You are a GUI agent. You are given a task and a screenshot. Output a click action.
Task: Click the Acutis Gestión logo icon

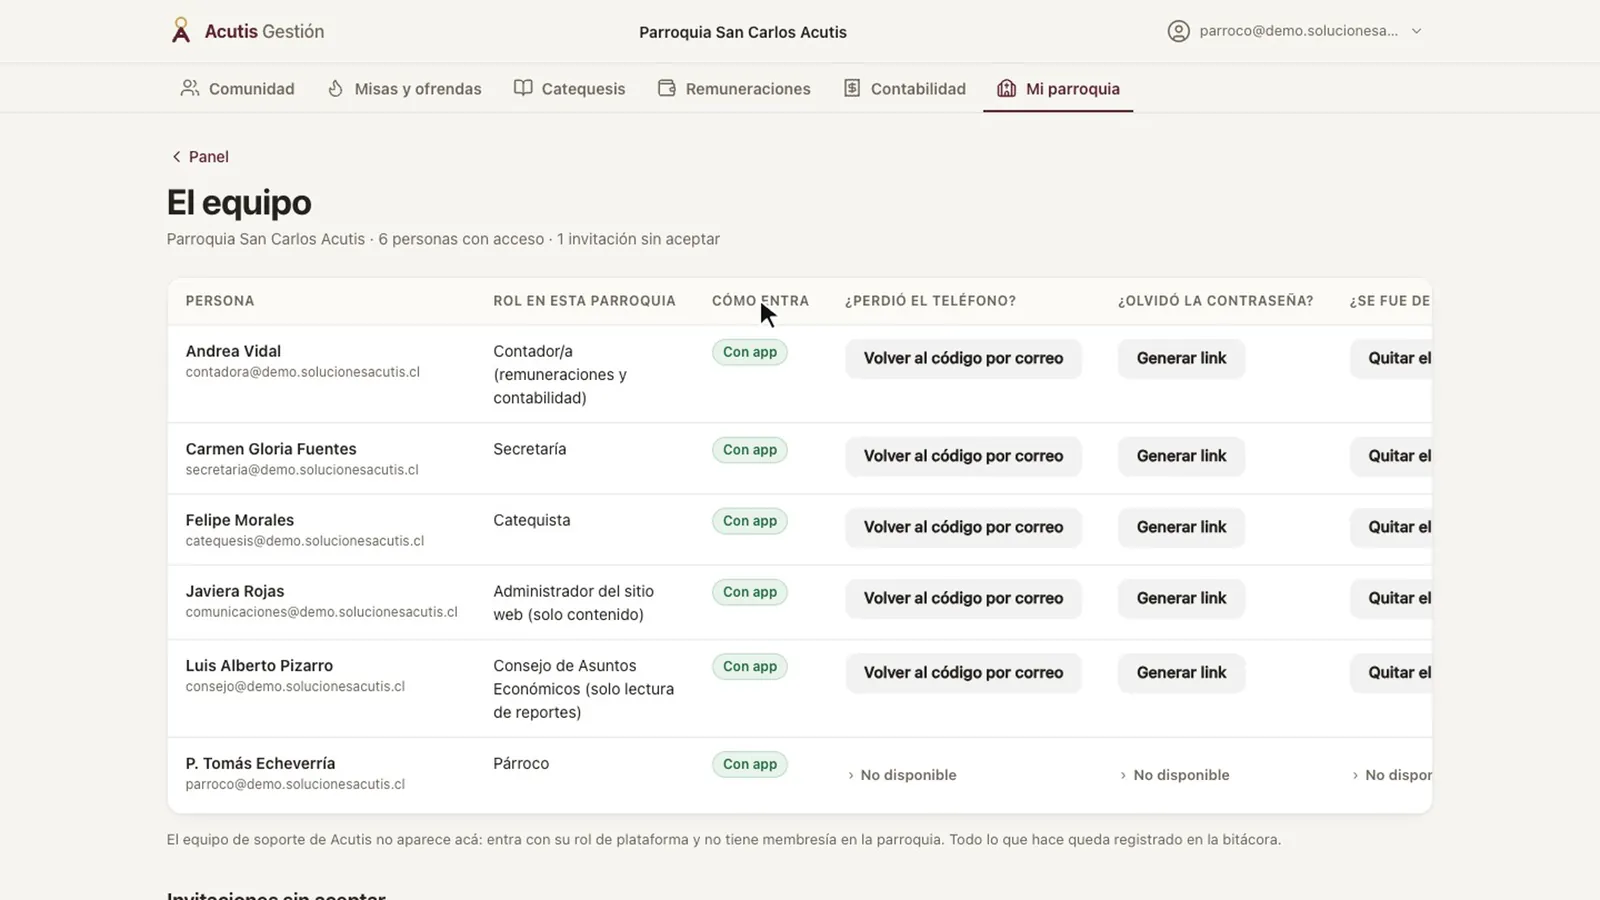click(180, 31)
